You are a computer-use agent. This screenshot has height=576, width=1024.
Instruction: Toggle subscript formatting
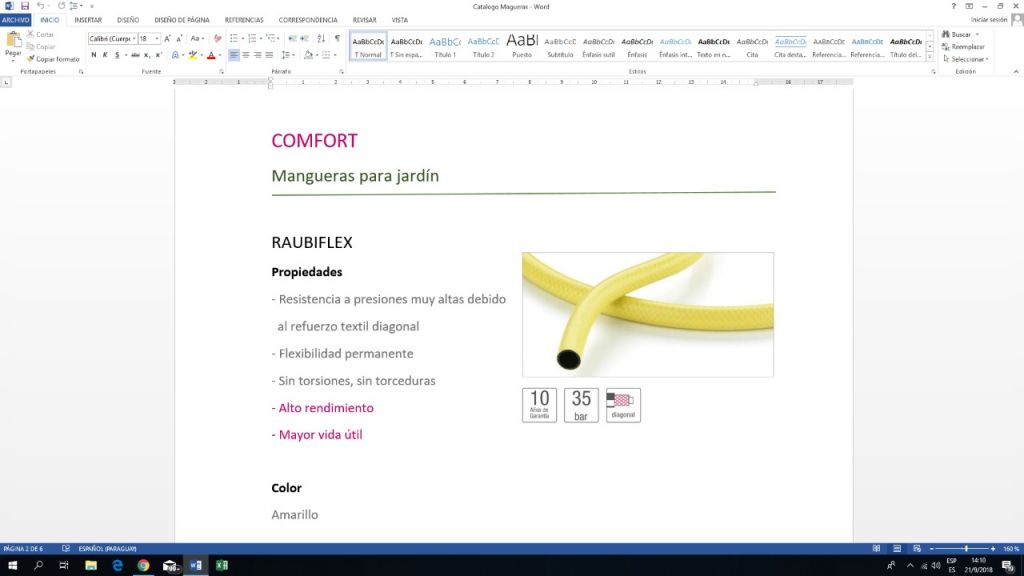tap(147, 55)
